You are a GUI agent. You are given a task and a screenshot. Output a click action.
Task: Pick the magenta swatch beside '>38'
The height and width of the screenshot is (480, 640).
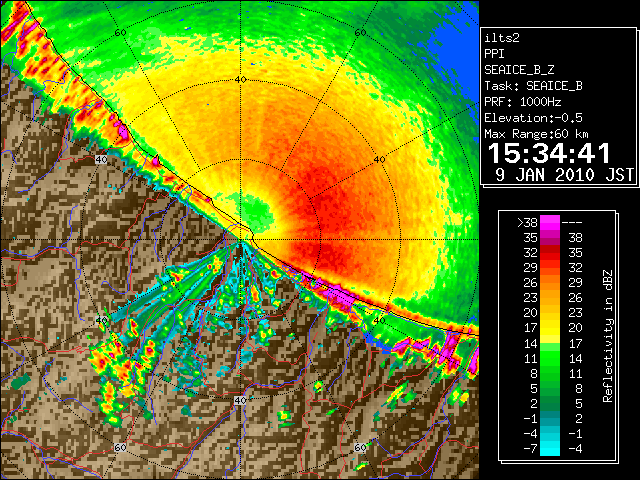point(550,222)
